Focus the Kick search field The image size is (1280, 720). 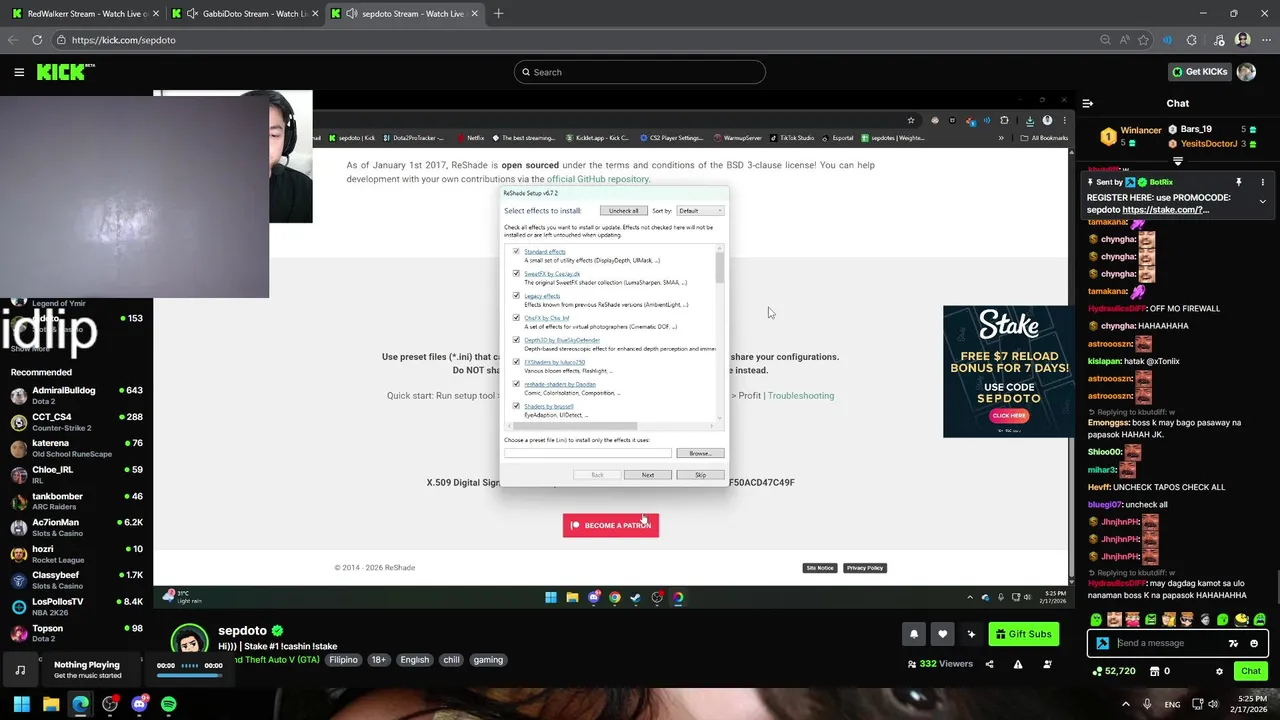(640, 72)
